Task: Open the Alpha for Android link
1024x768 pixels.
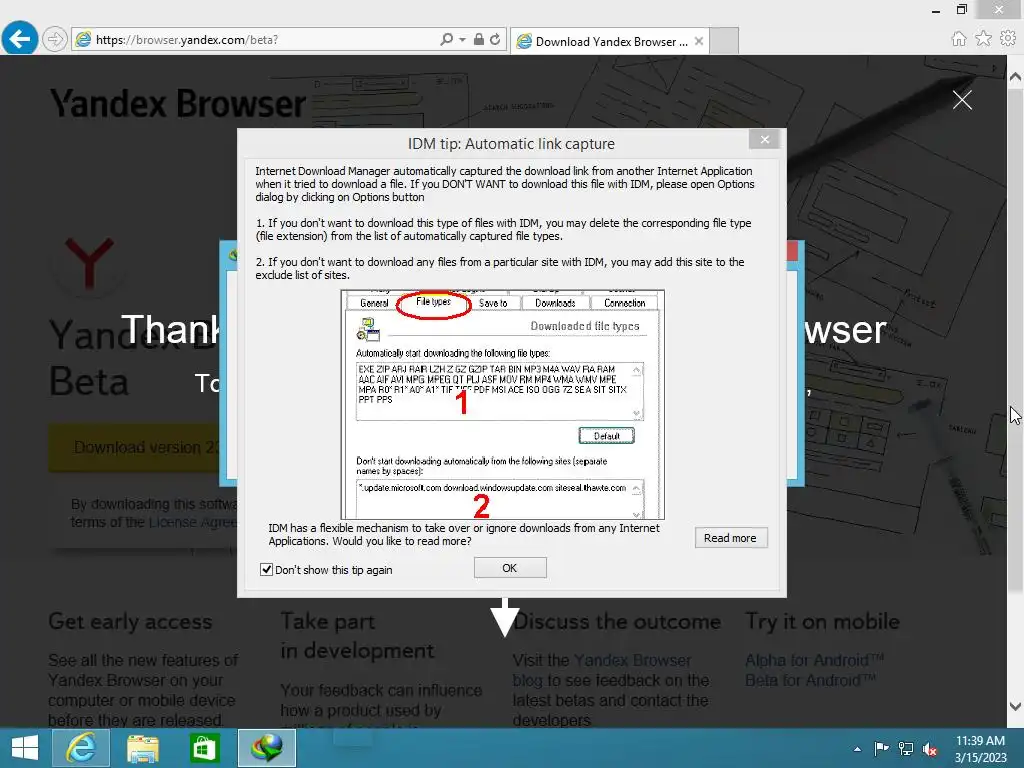Action: click(x=814, y=660)
